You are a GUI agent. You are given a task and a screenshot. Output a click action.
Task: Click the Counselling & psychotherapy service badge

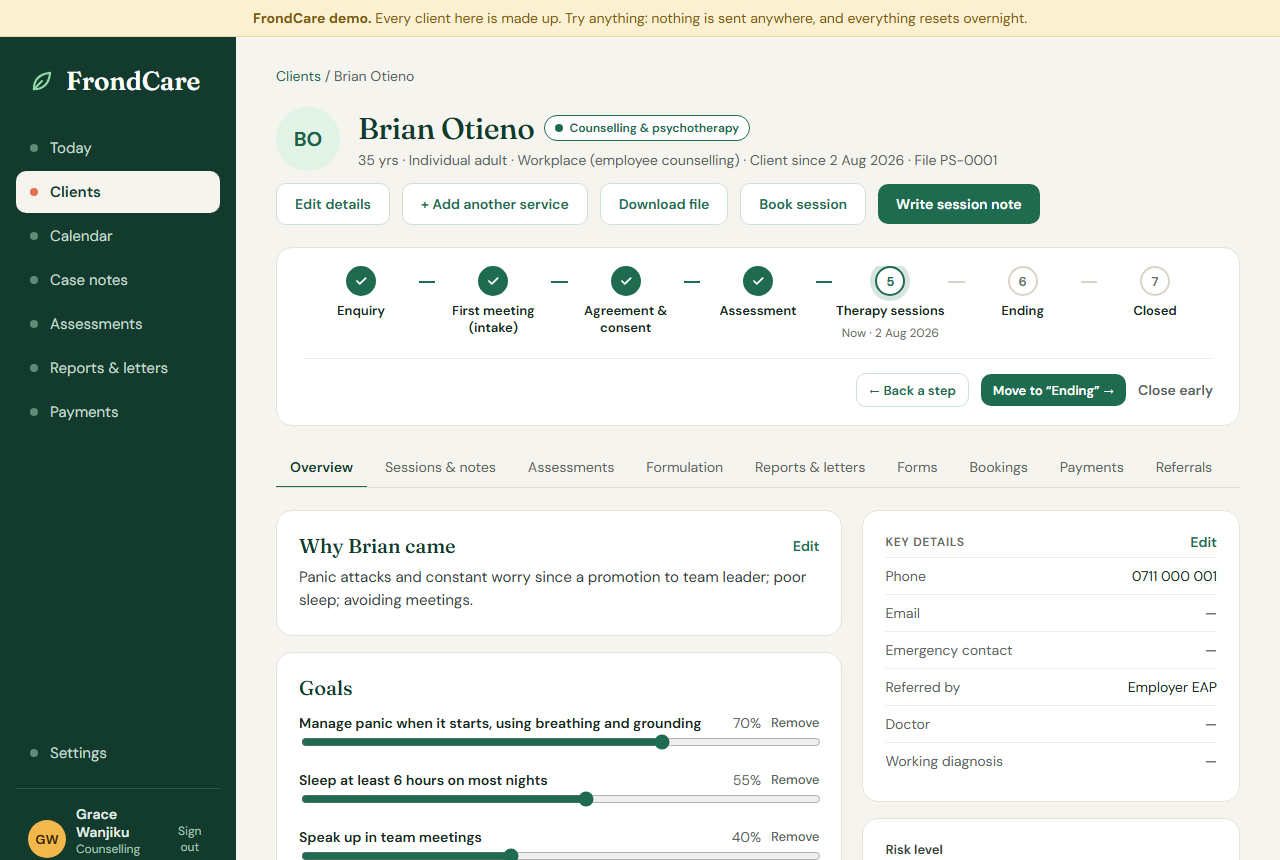tap(647, 128)
